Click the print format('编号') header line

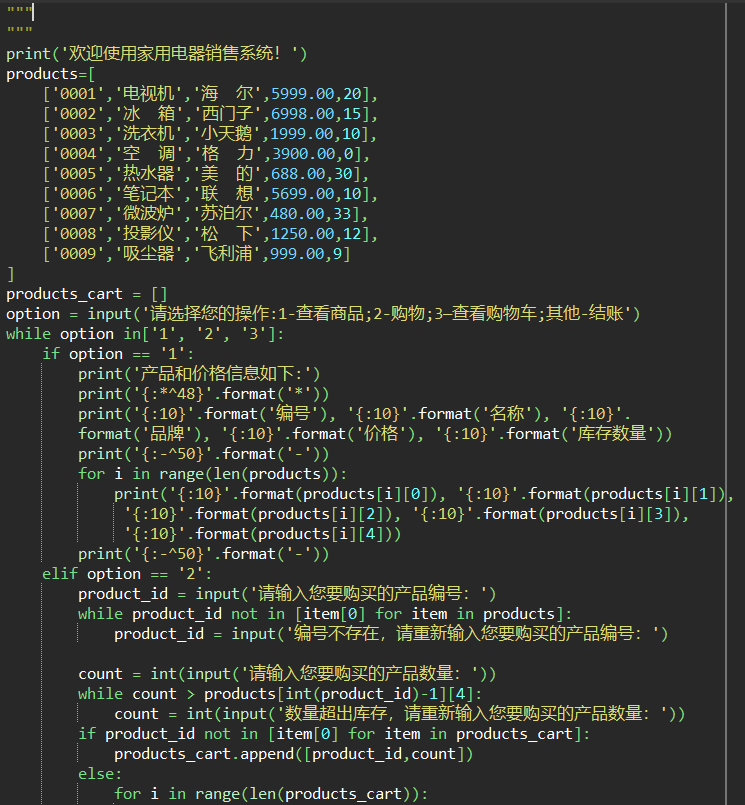click(354, 414)
